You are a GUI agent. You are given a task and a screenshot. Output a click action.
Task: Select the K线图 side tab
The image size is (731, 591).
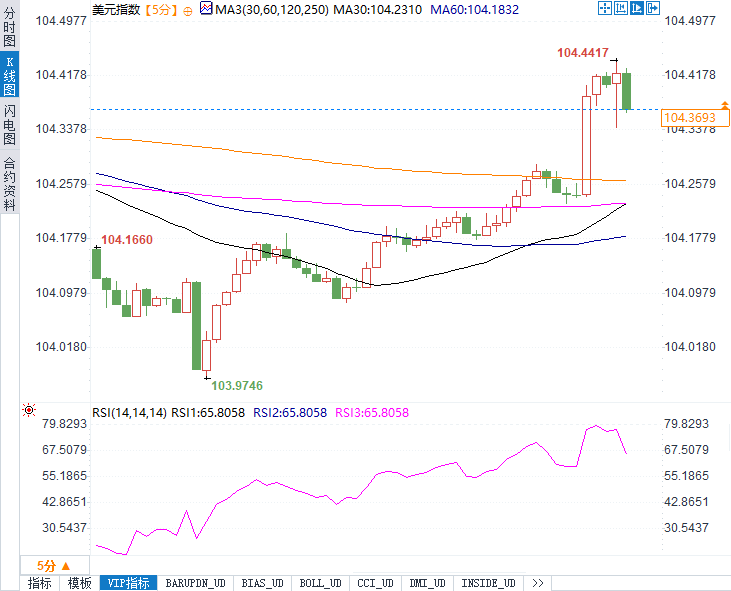[x=9, y=77]
